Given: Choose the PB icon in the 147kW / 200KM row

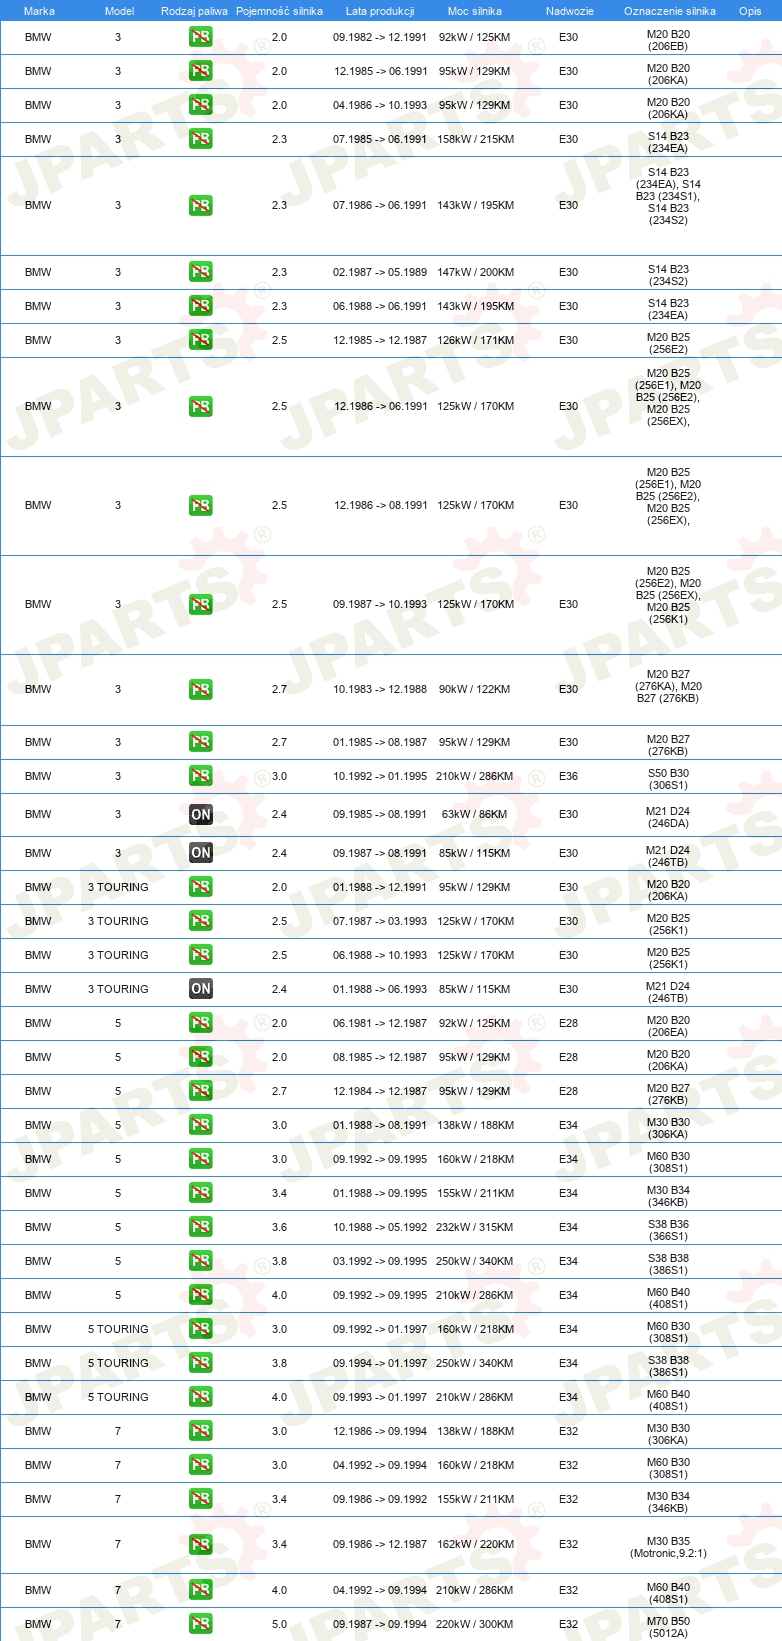Looking at the screenshot, I should tap(201, 272).
